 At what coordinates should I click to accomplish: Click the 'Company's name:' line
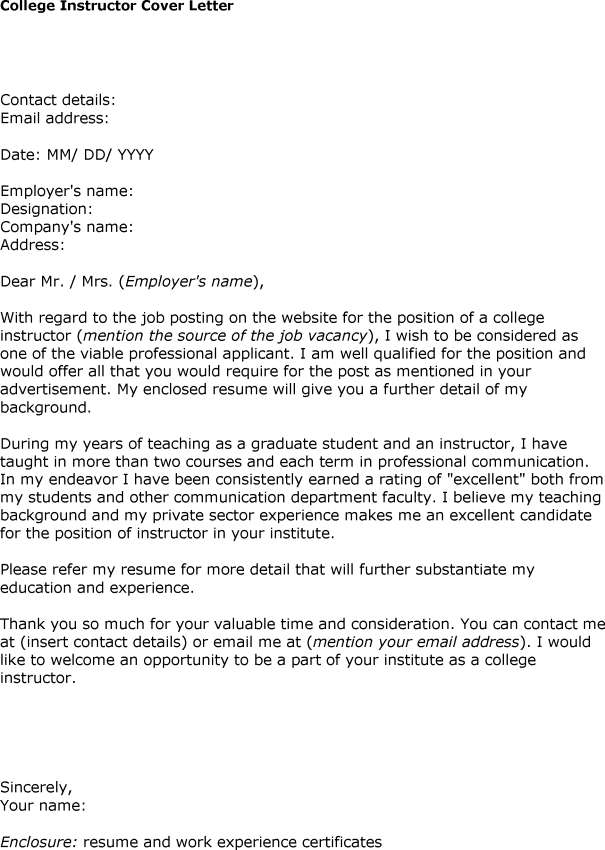pyautogui.click(x=67, y=227)
